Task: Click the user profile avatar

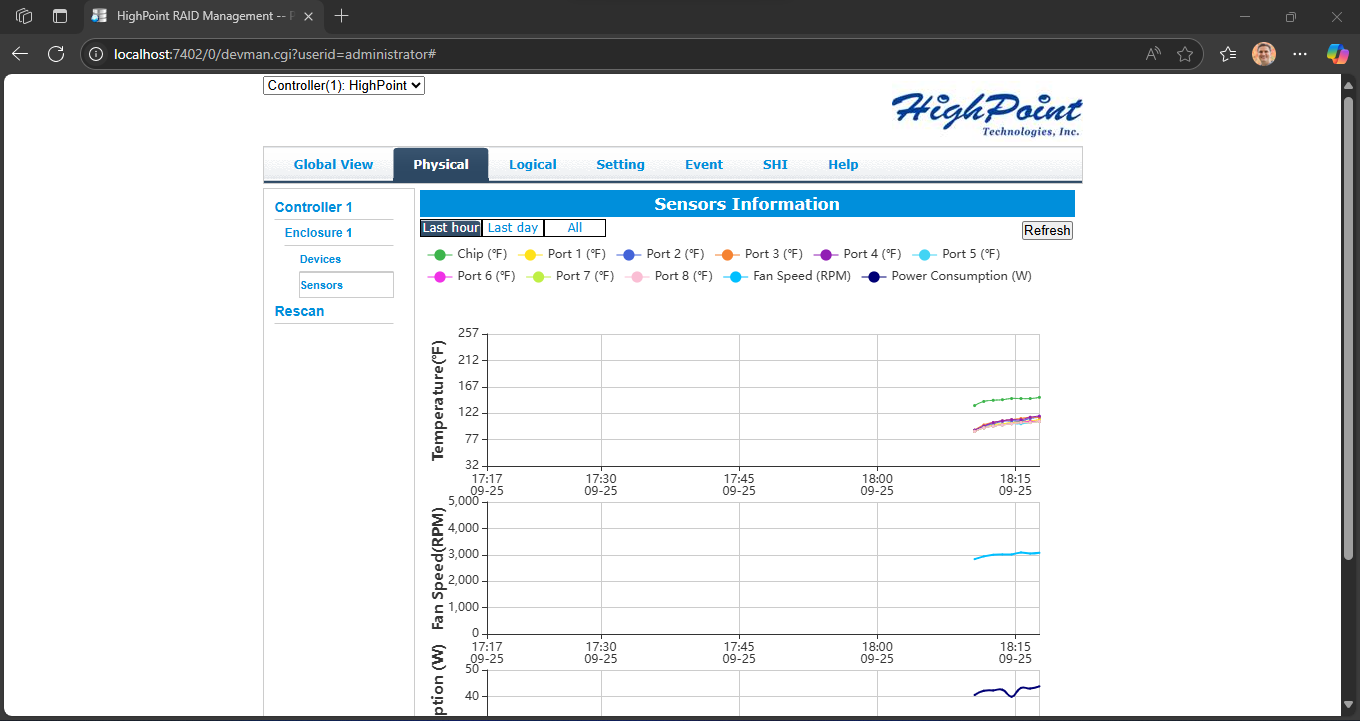Action: (1263, 53)
